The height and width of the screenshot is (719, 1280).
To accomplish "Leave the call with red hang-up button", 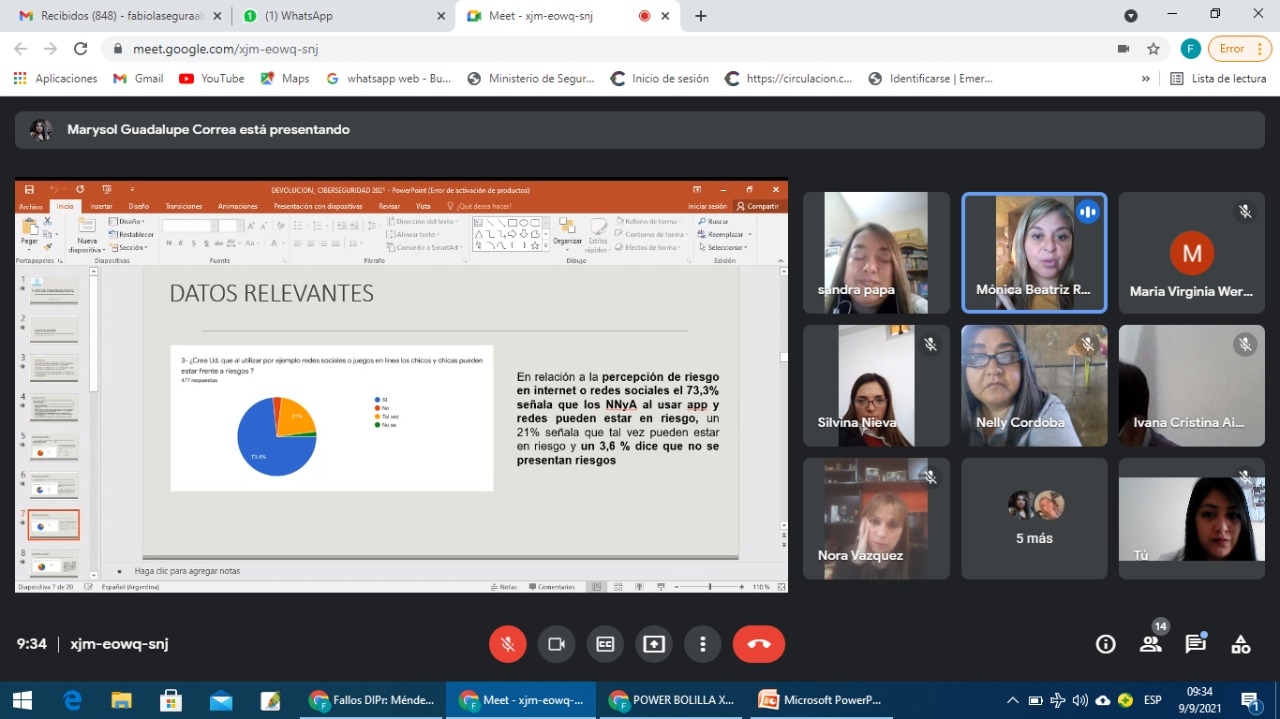I will [758, 644].
